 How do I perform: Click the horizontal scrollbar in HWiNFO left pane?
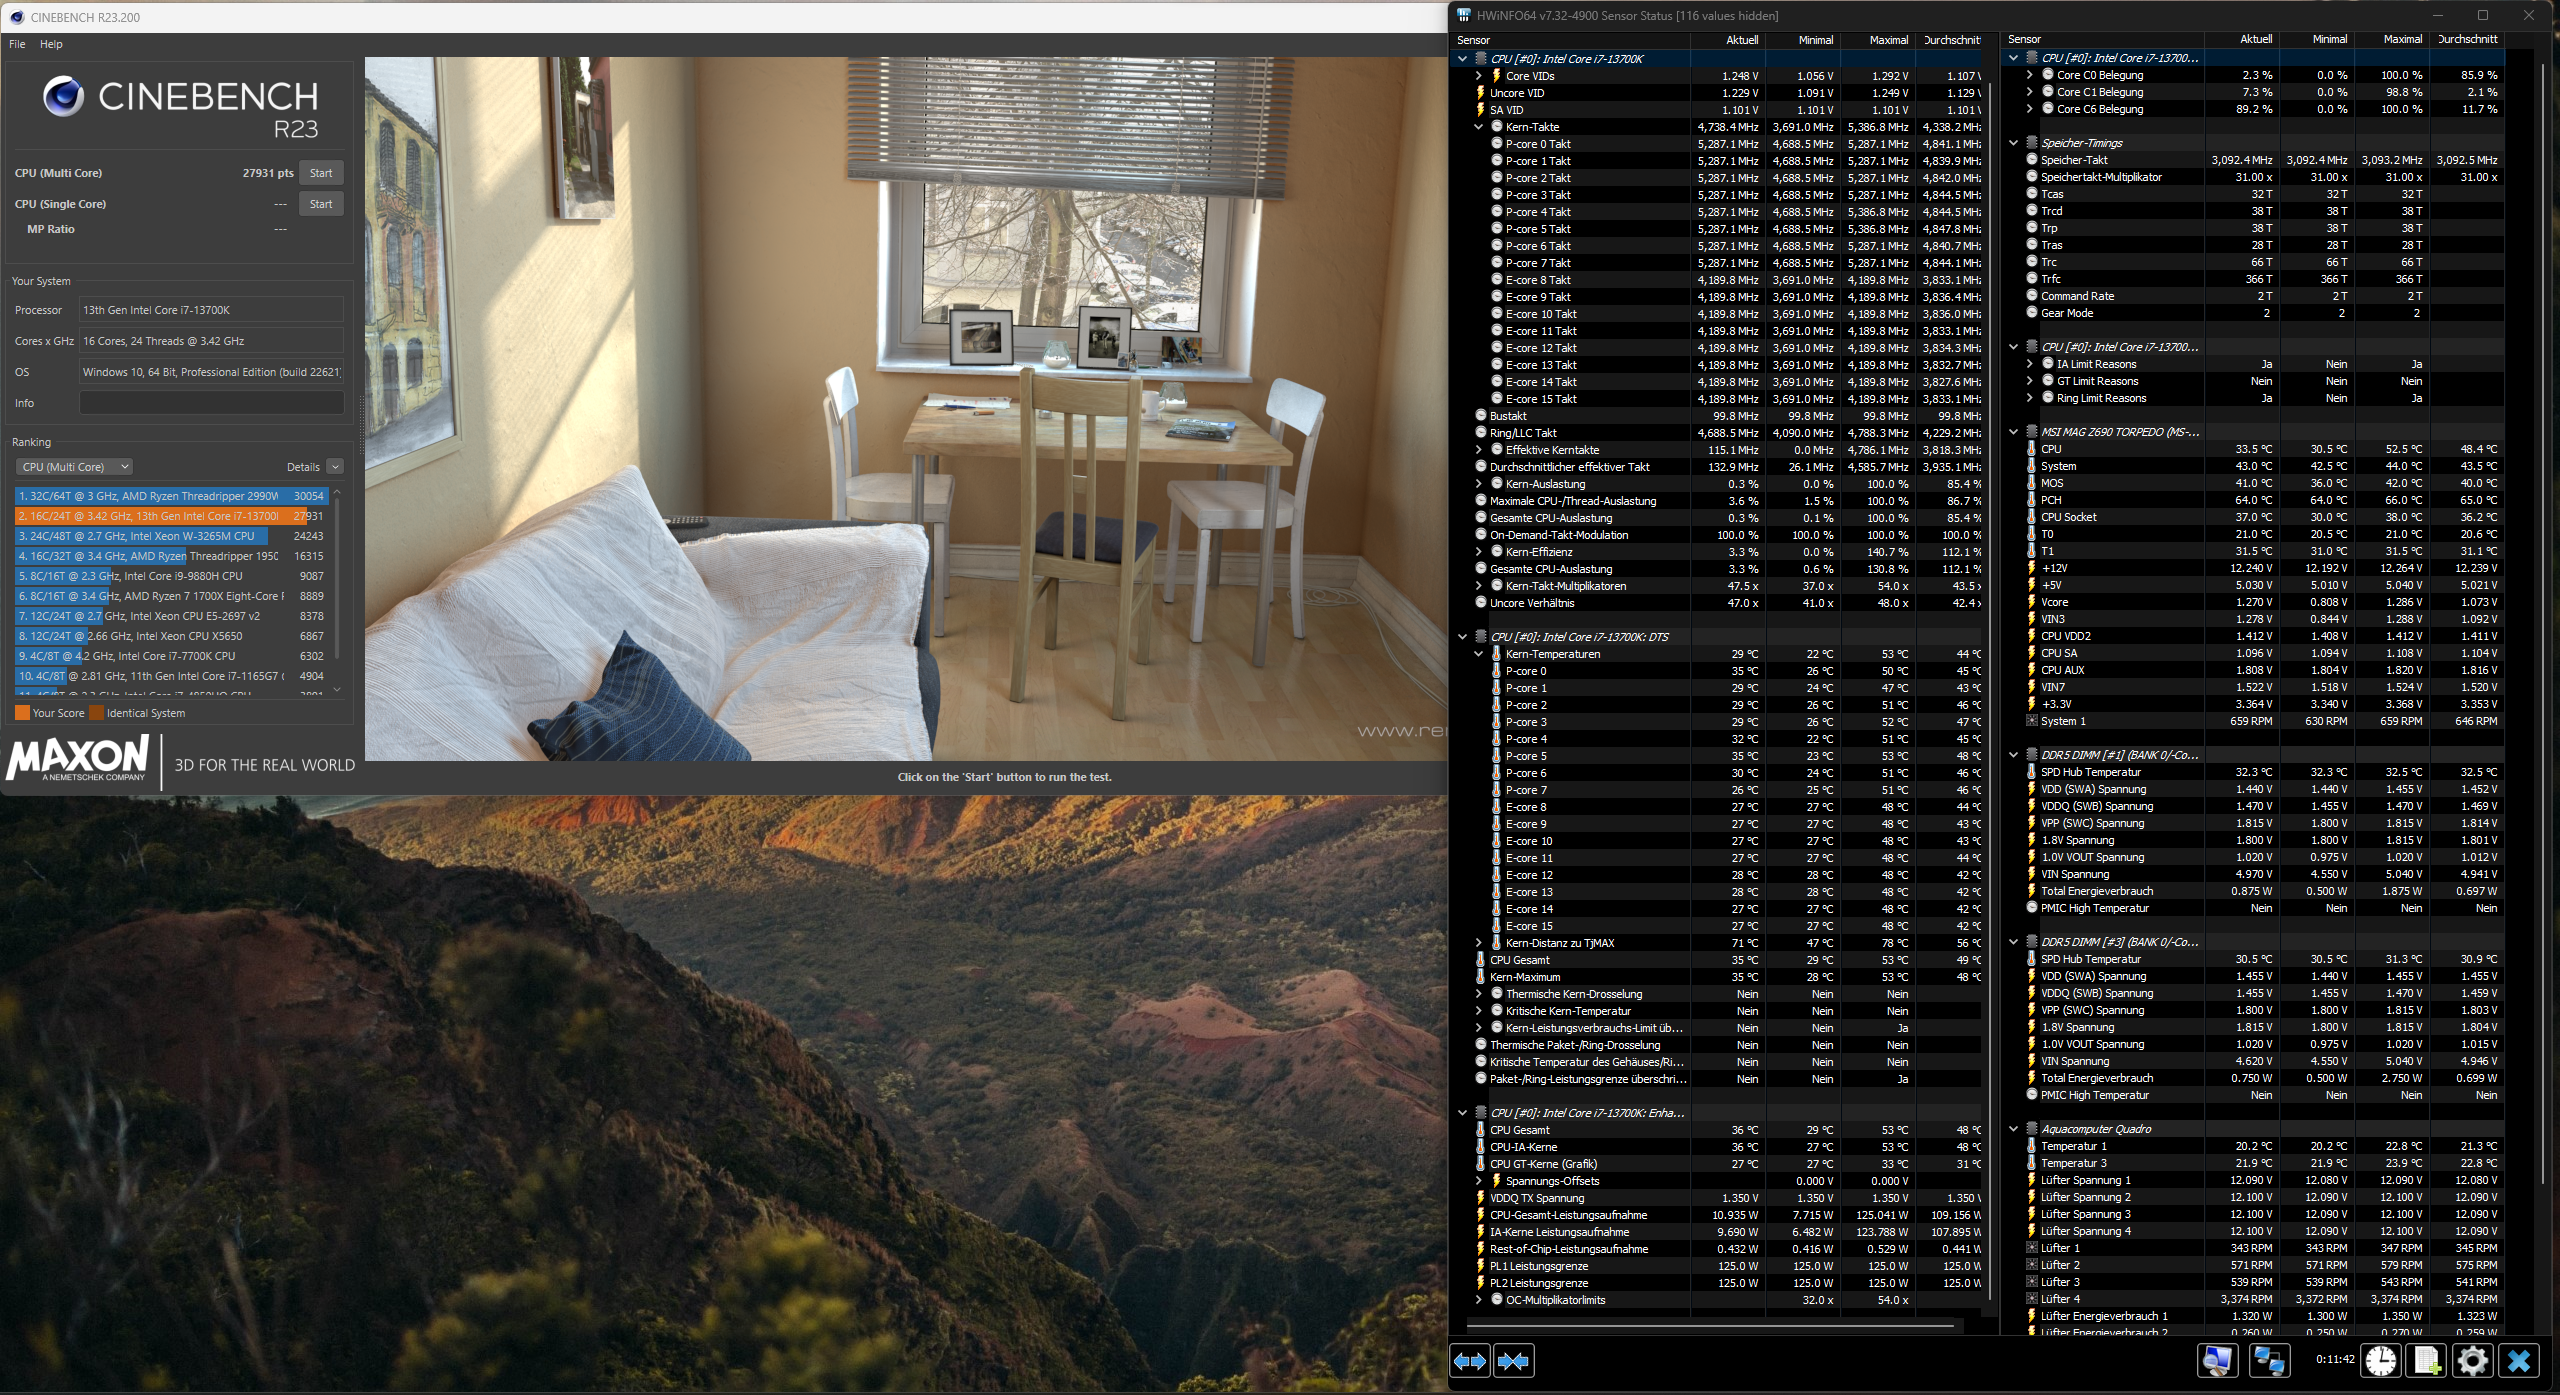point(1710,1326)
